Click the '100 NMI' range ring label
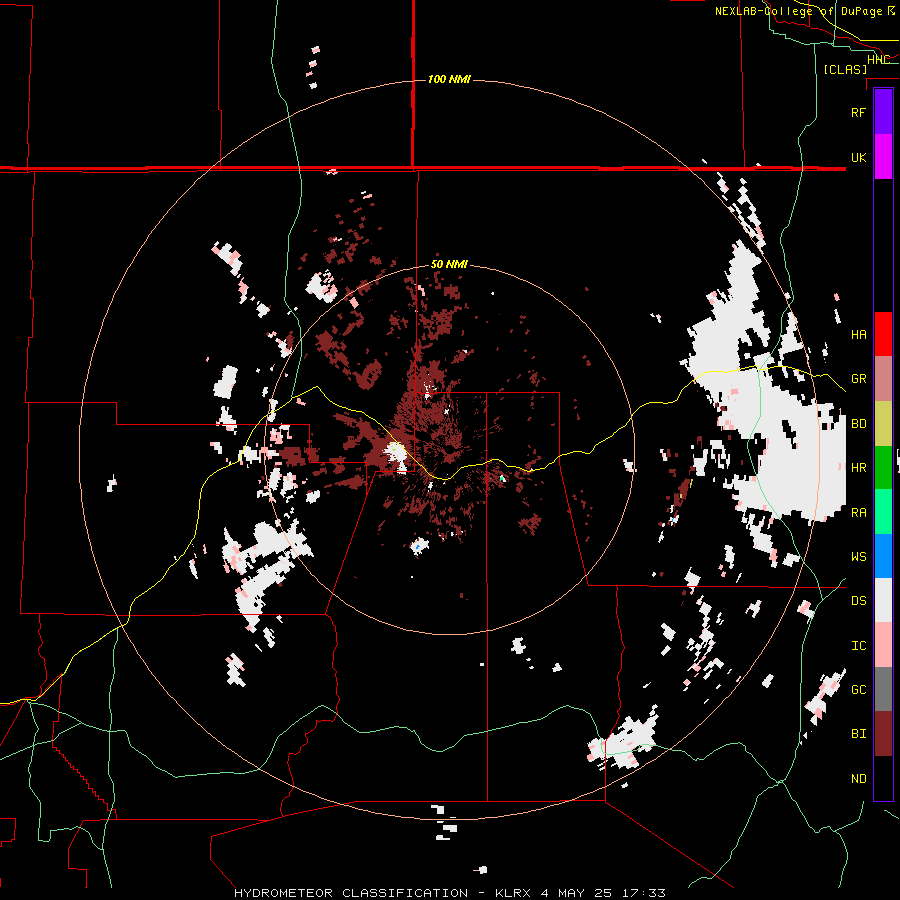Screen dimensions: 900x900 (x=449, y=79)
